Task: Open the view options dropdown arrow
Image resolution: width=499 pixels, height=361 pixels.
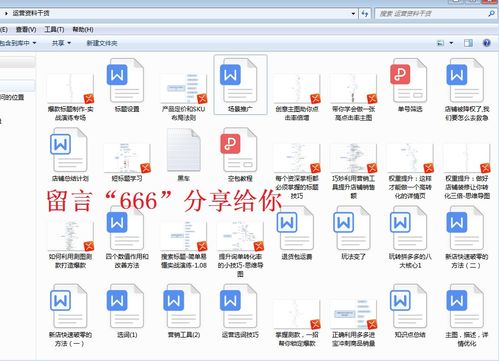Action: [x=451, y=43]
